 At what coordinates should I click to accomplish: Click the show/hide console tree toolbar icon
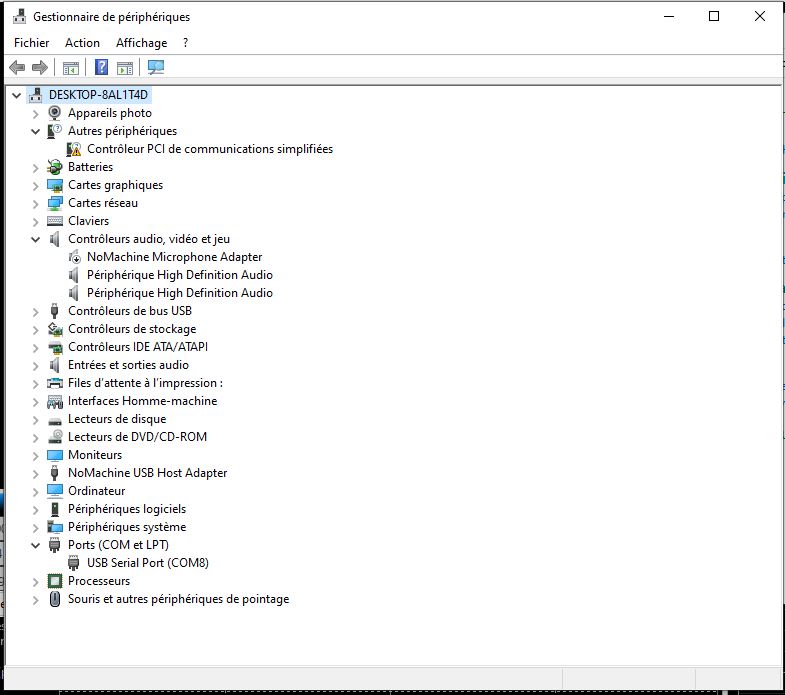tap(71, 68)
